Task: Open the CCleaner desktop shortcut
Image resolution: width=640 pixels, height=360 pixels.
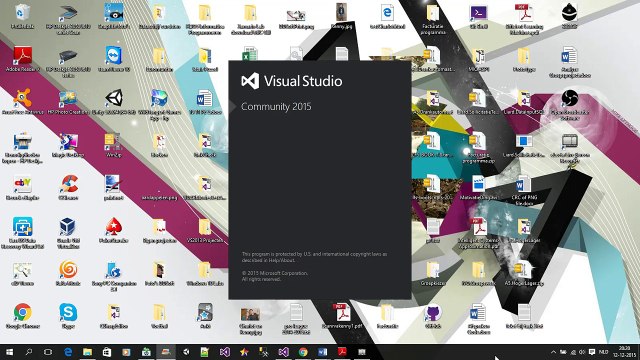Action: (x=68, y=188)
